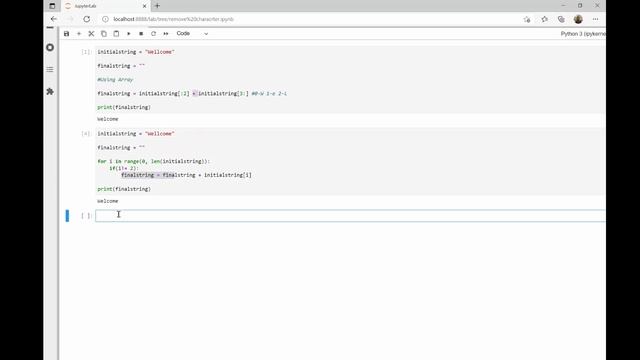Select cell prompt number [4]
Viewport: 640px width, 360px height.
(86, 133)
